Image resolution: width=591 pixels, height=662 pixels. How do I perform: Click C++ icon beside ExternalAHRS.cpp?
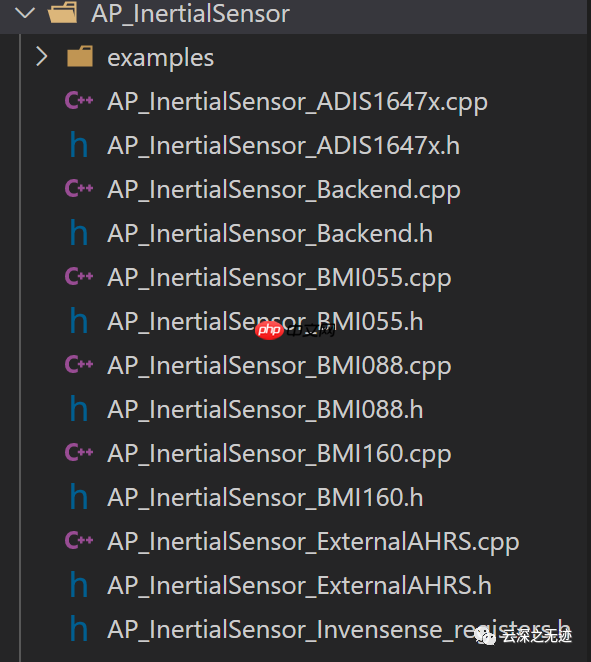79,540
